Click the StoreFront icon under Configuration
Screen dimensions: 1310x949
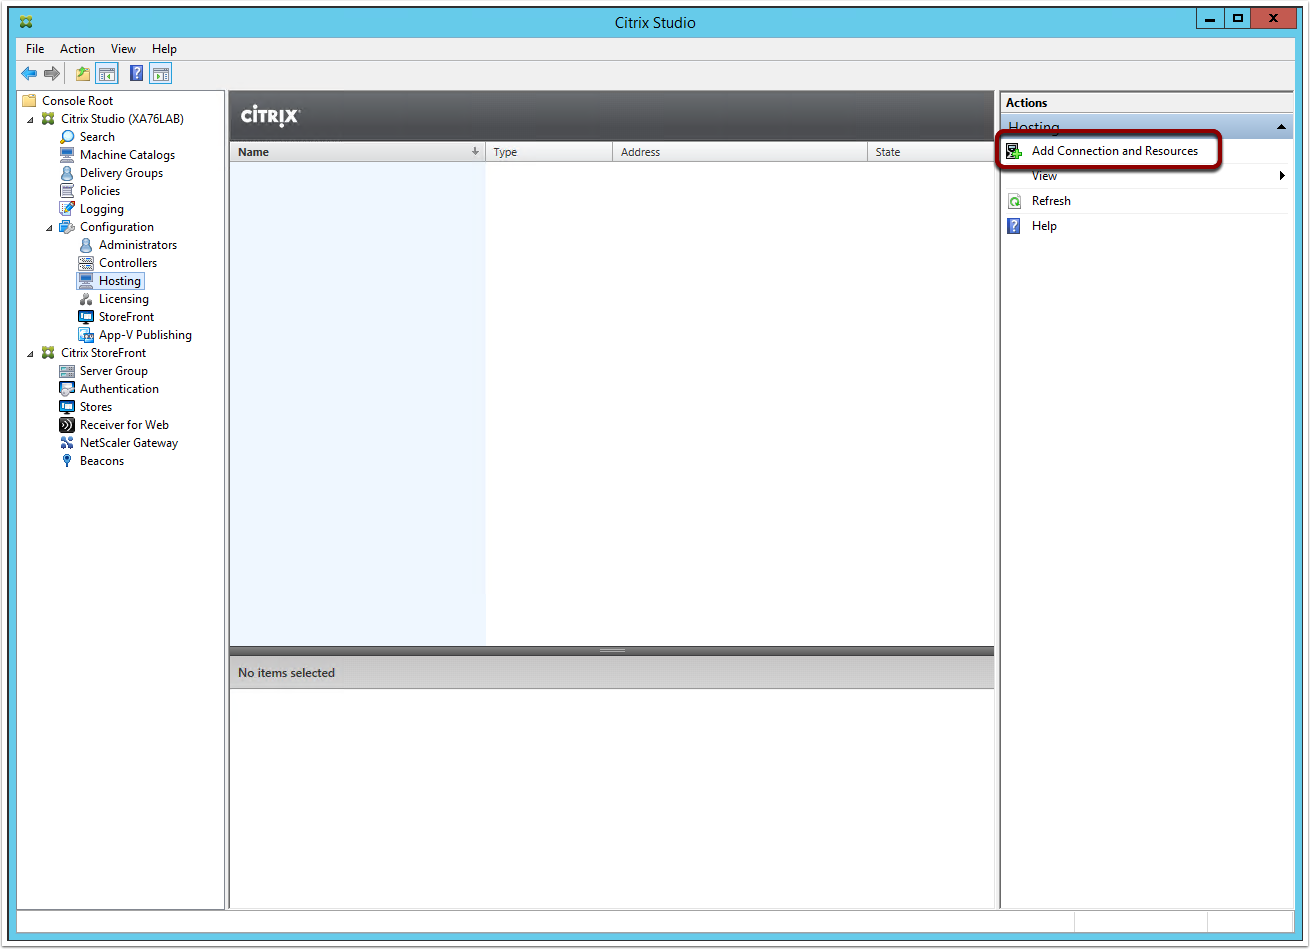86,317
